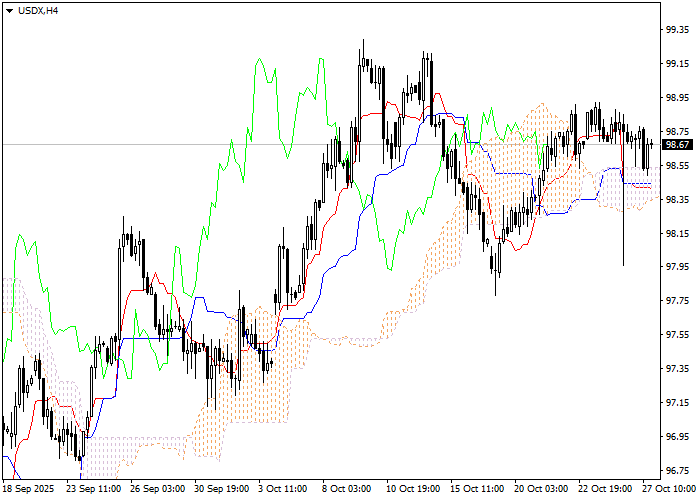Select the 20 Oct 03:00 time label
Image resolution: width=700 pixels, height=500 pixels.
tap(540, 489)
